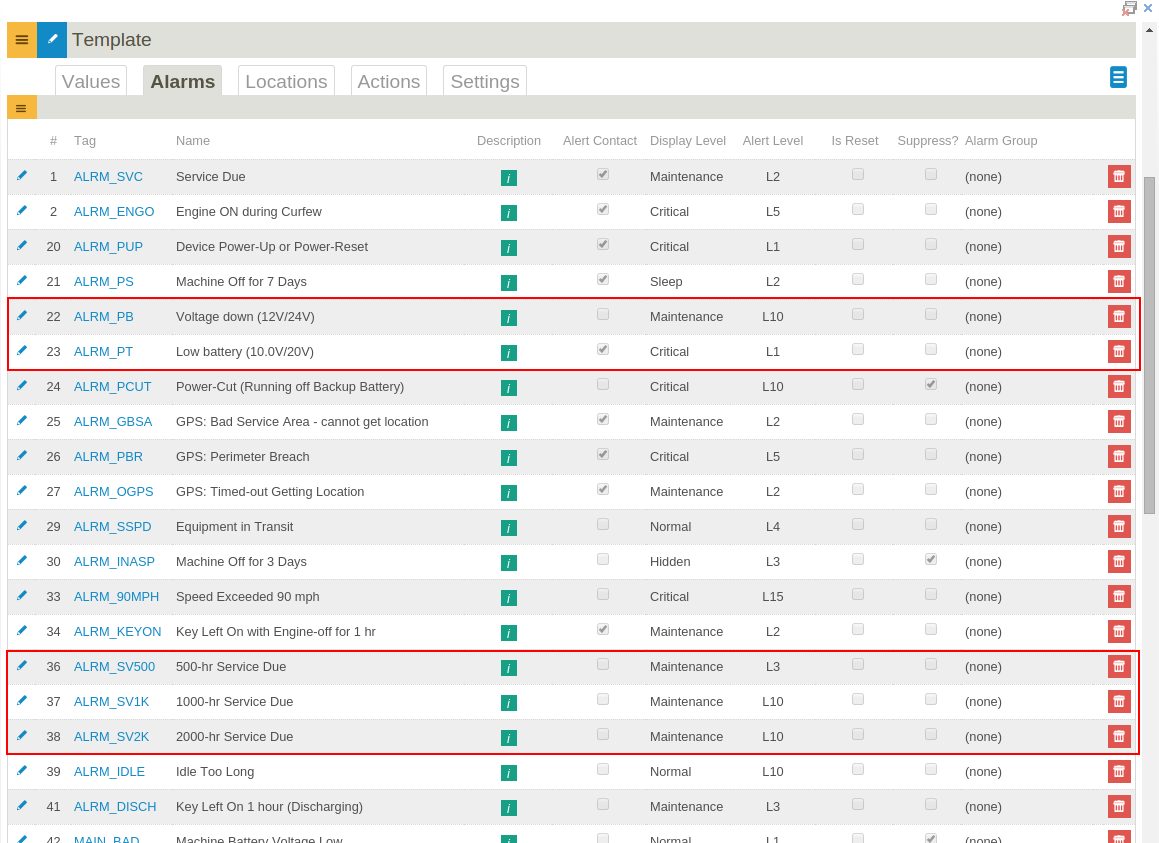Open the small orange menu above the alarms table
This screenshot has width=1159, height=843.
point(21,109)
